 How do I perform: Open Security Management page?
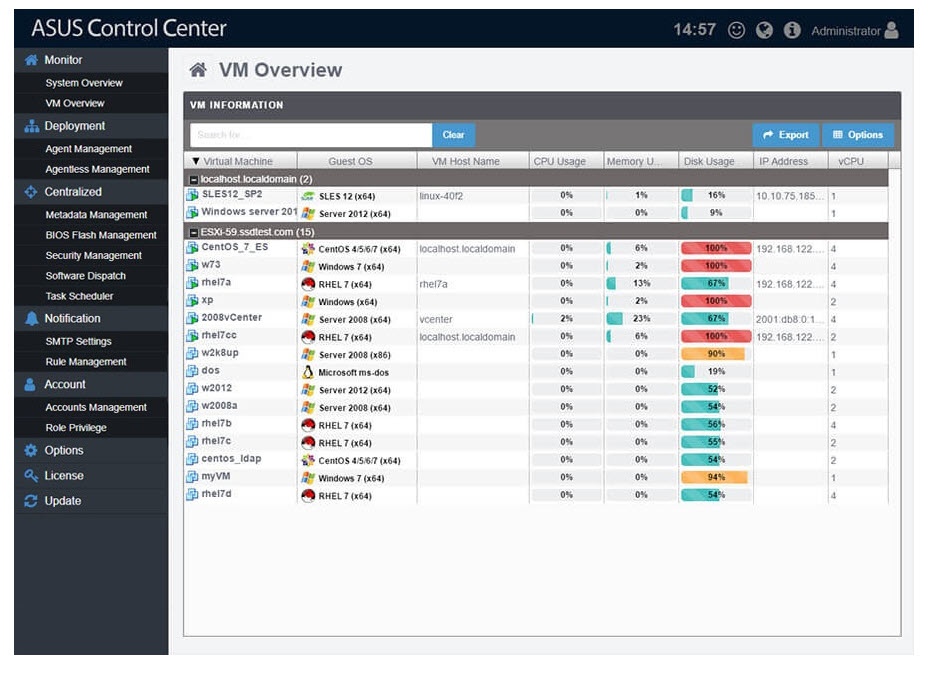click(x=93, y=255)
